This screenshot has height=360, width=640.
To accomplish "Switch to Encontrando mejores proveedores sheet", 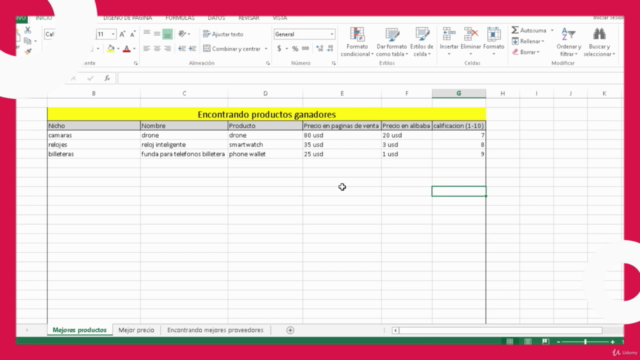I will 215,330.
